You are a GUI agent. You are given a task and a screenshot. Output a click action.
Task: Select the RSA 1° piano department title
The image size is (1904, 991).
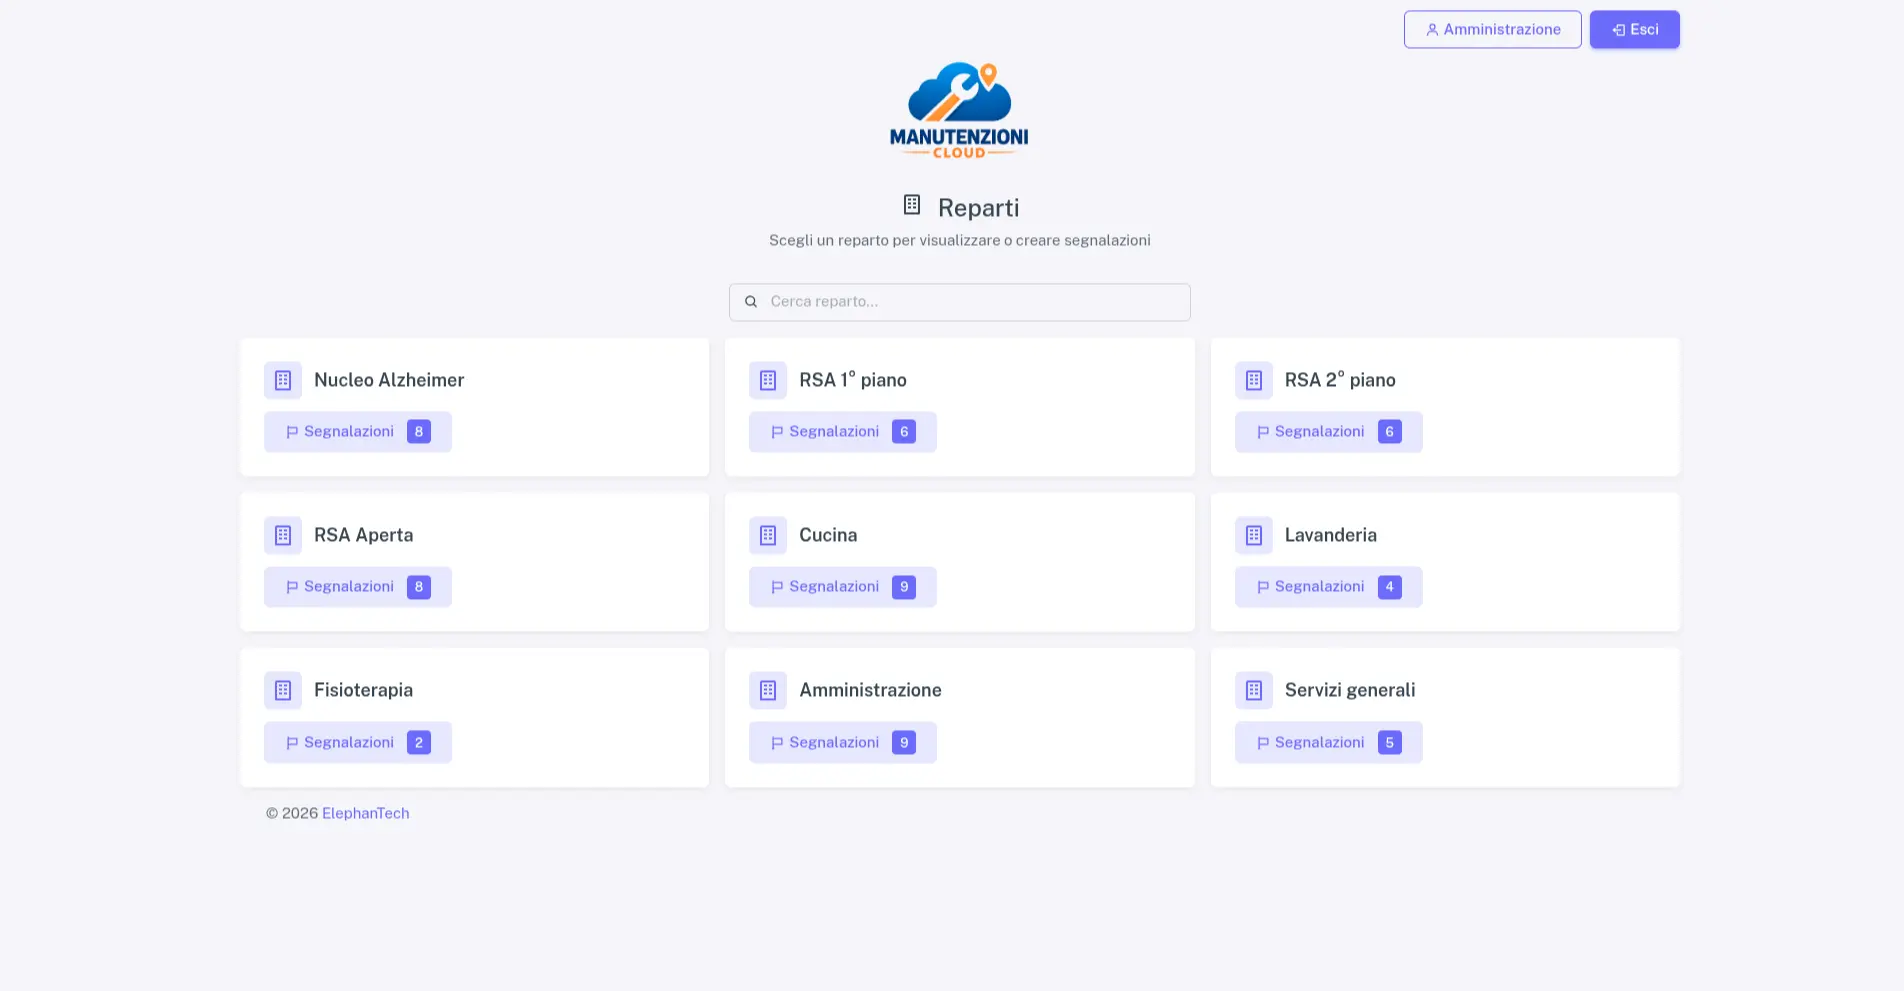pos(853,380)
